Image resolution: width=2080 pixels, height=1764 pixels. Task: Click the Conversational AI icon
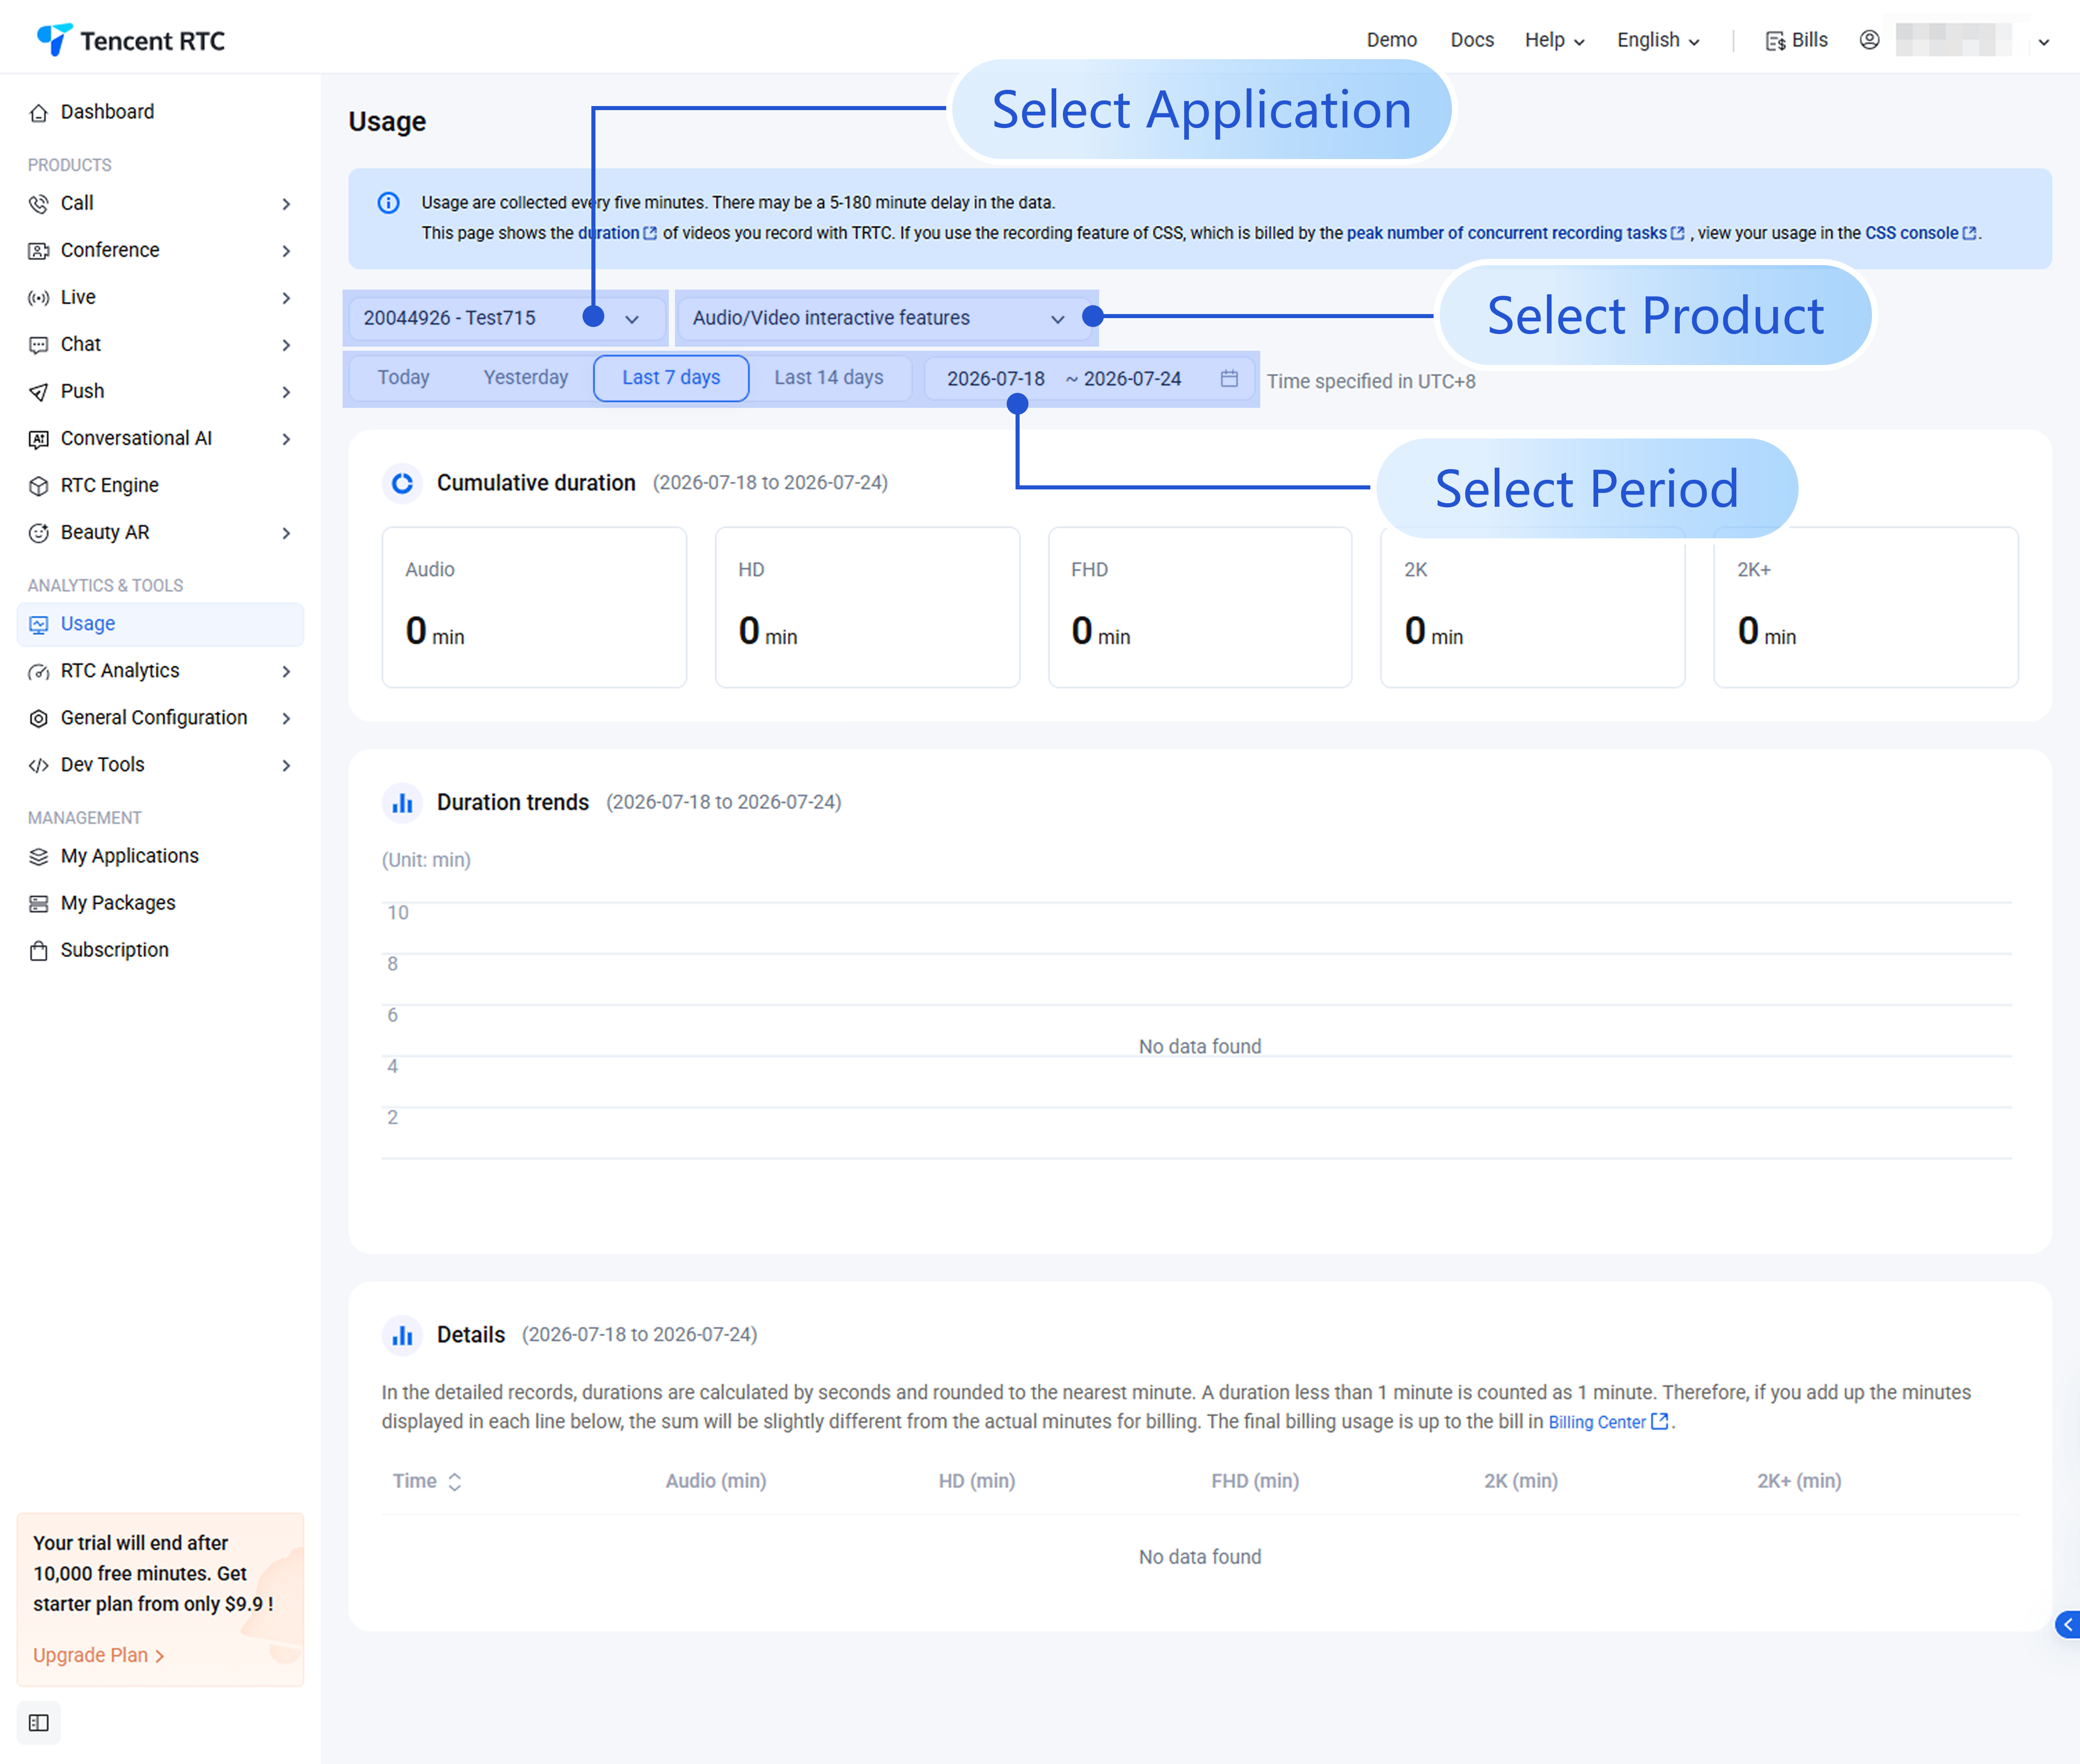(x=39, y=439)
